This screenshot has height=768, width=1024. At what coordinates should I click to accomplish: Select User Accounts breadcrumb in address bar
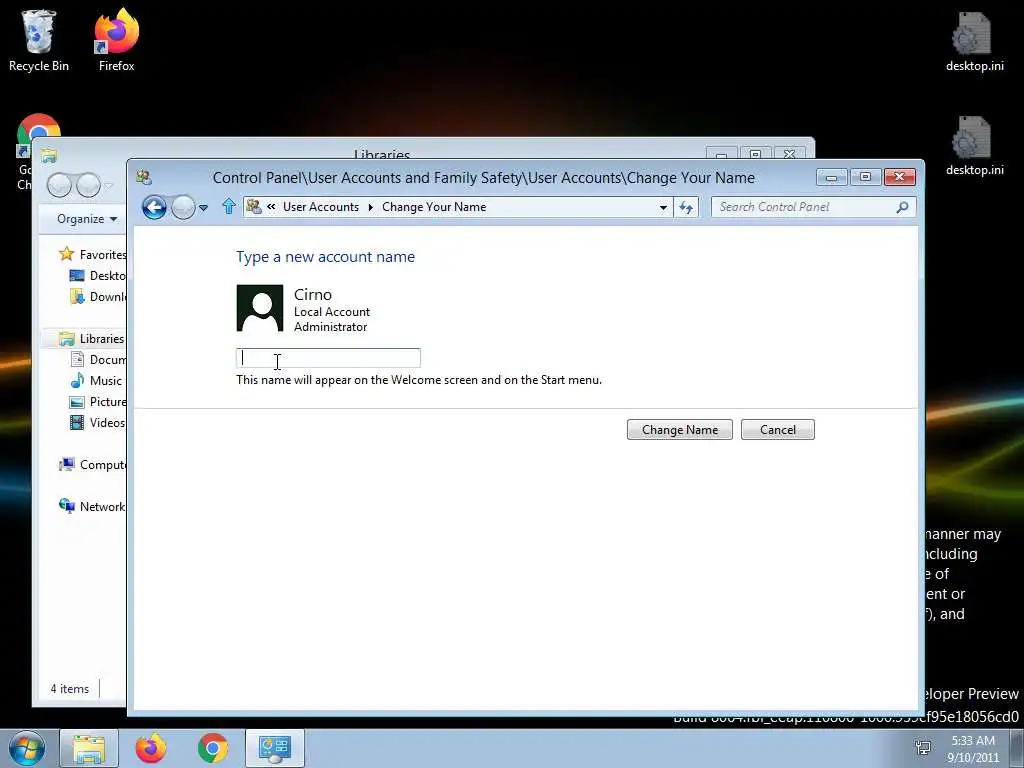(x=321, y=207)
